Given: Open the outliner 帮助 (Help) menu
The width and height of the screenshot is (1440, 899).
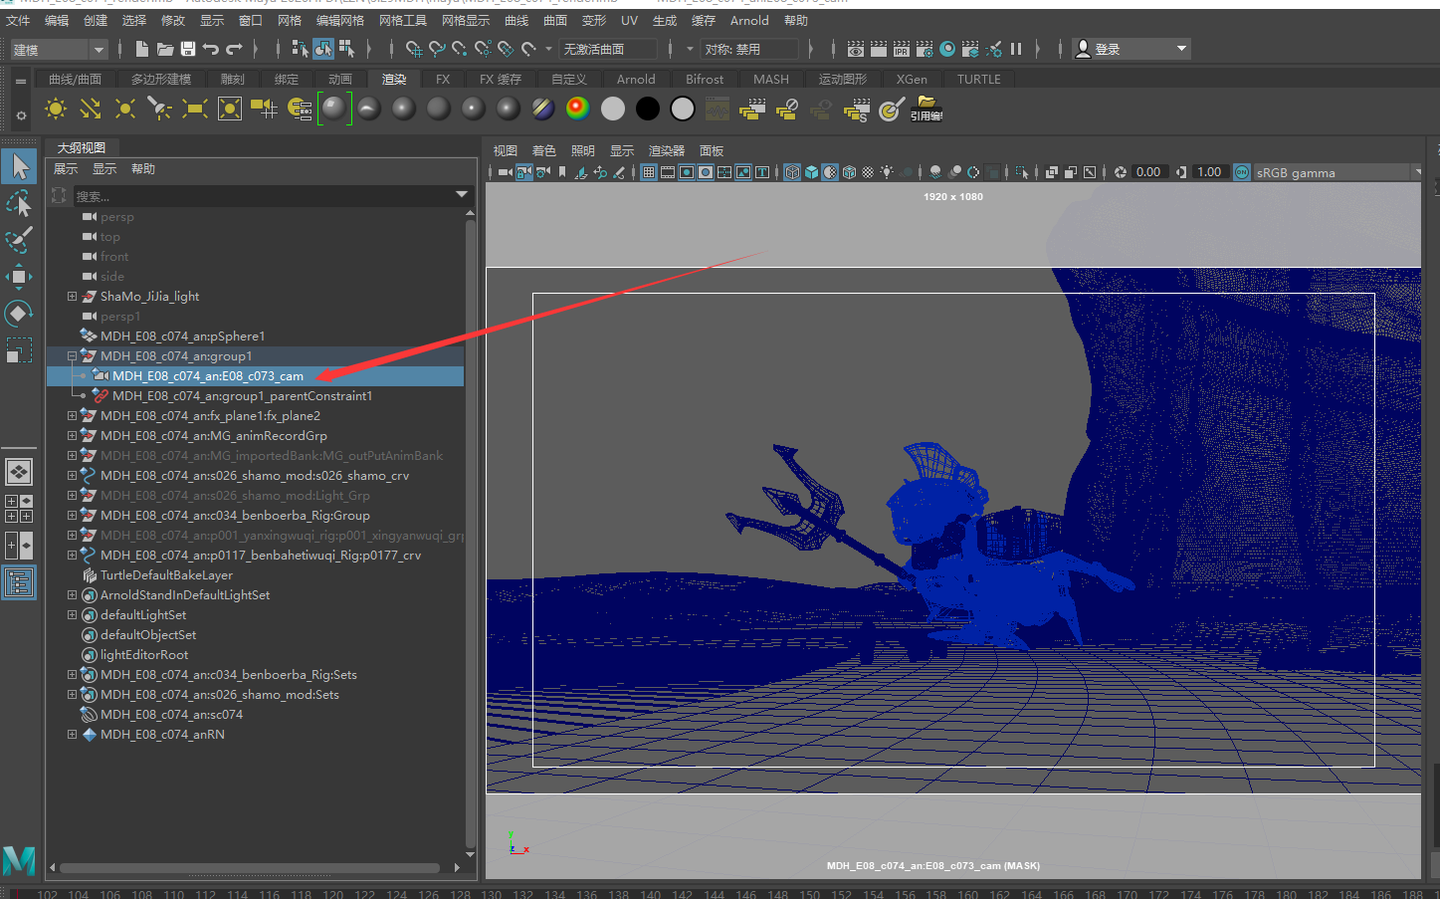Looking at the screenshot, I should point(143,169).
